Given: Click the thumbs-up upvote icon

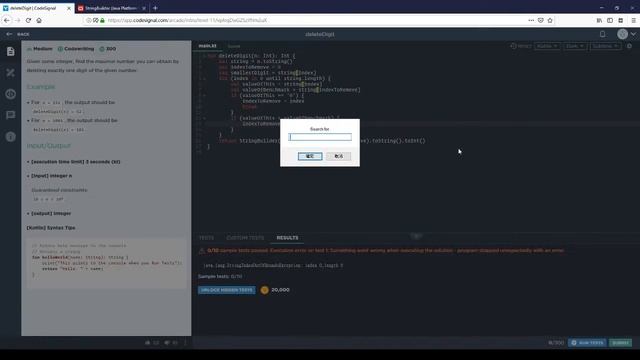Looking at the screenshot, I should point(148,342).
